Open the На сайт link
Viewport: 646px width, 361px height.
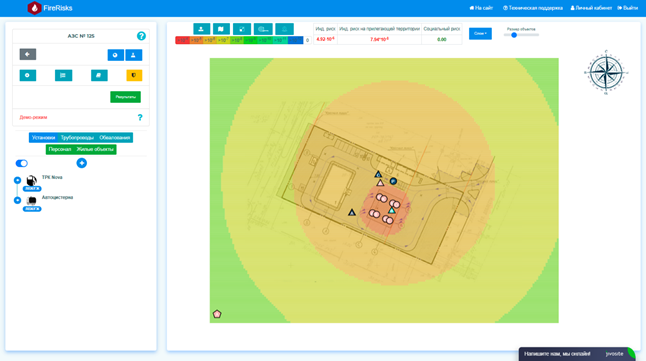pos(481,8)
